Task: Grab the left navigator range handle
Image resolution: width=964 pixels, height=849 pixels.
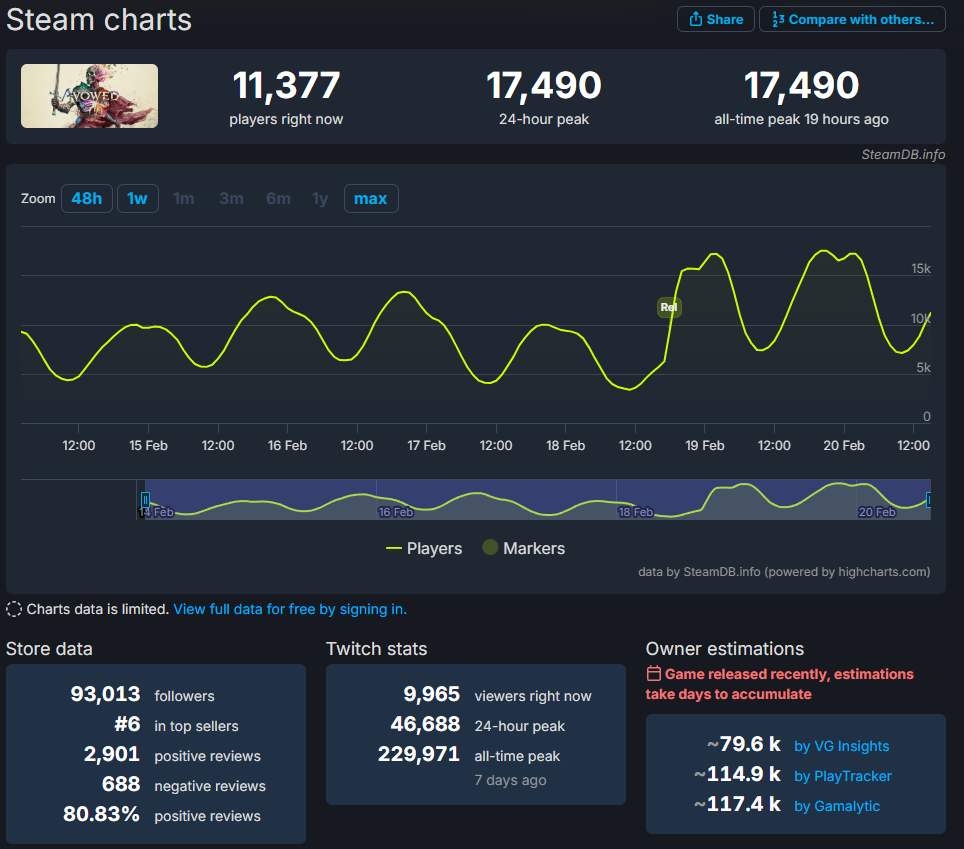Action: (x=145, y=499)
